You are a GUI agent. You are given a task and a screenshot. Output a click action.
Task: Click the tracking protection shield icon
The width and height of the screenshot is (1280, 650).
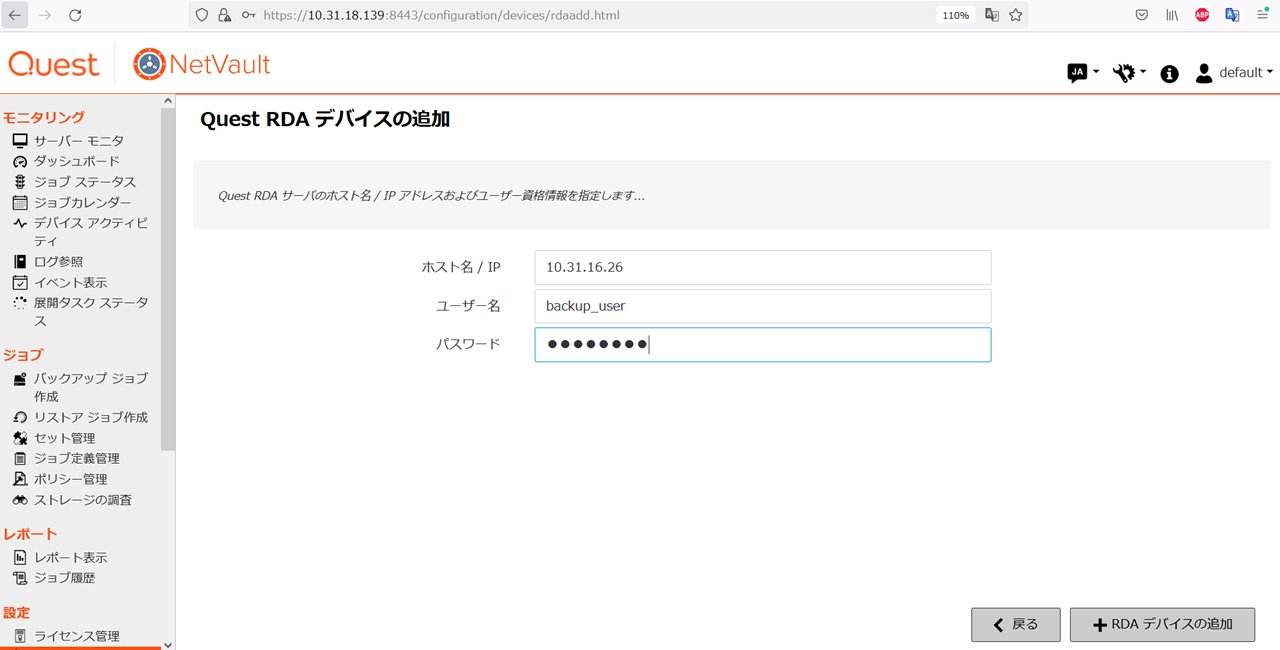(202, 15)
